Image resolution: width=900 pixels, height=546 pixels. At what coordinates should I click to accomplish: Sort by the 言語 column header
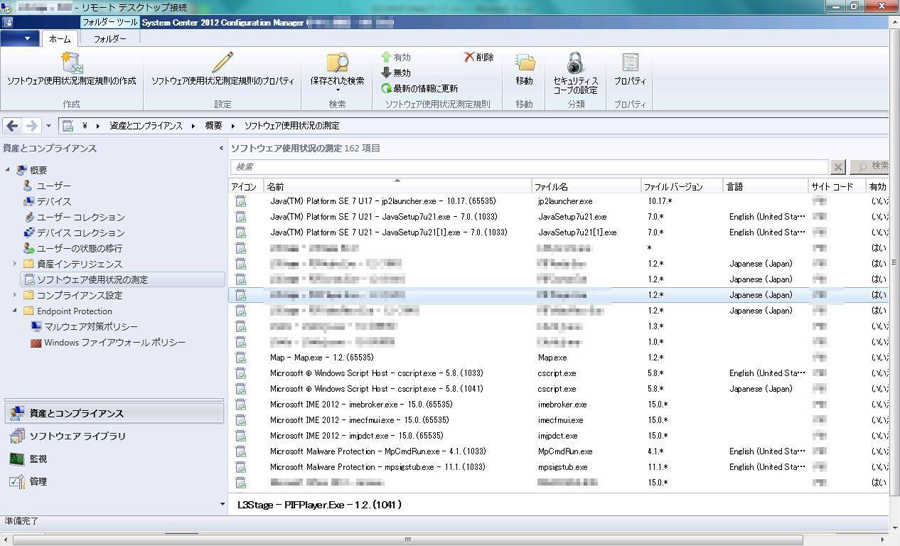(765, 187)
